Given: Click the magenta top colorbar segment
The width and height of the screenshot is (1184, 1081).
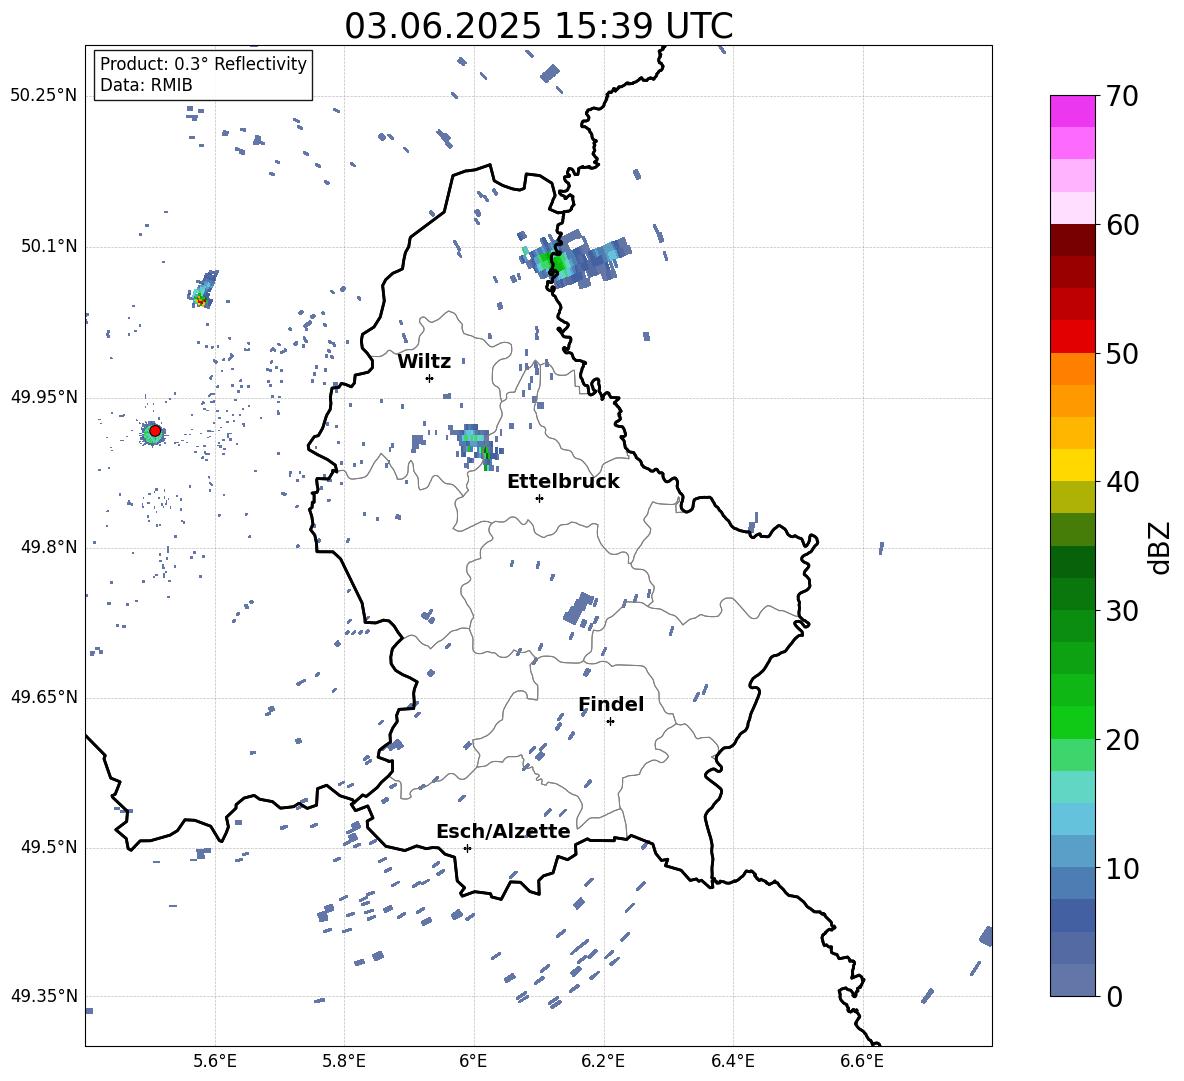Looking at the screenshot, I should [x=1072, y=111].
